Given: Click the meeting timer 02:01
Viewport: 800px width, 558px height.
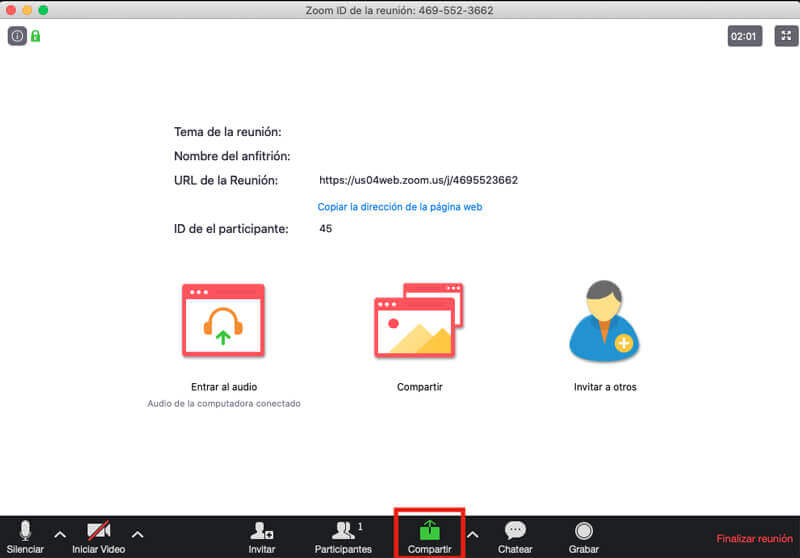Looking at the screenshot, I should [744, 36].
